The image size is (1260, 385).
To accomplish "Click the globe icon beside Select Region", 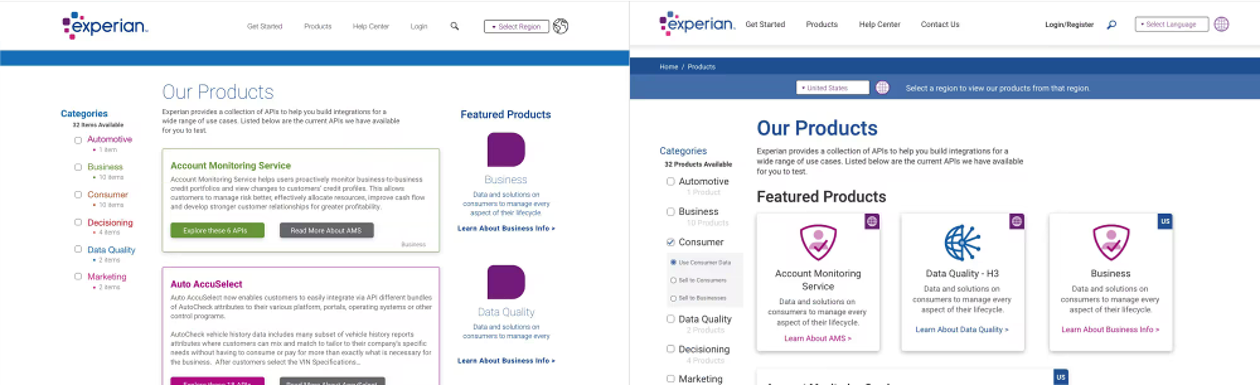I will [561, 27].
